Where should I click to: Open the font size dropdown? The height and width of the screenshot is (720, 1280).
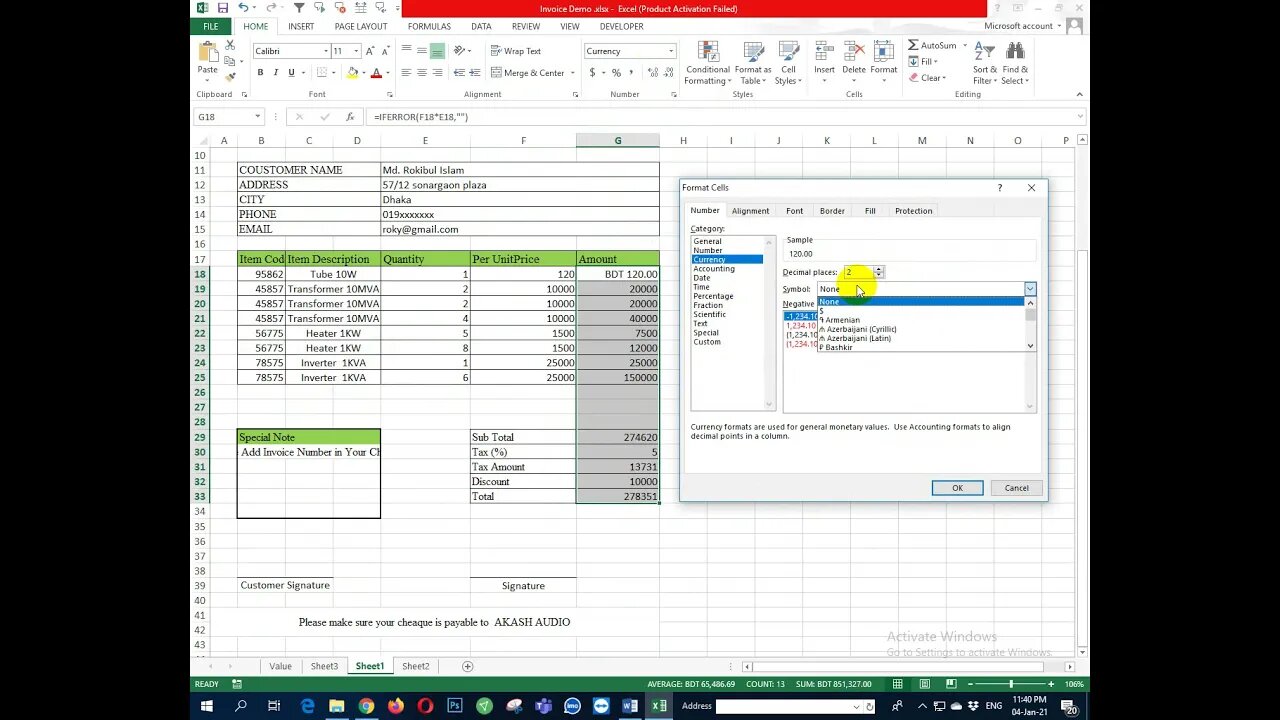click(x=356, y=51)
